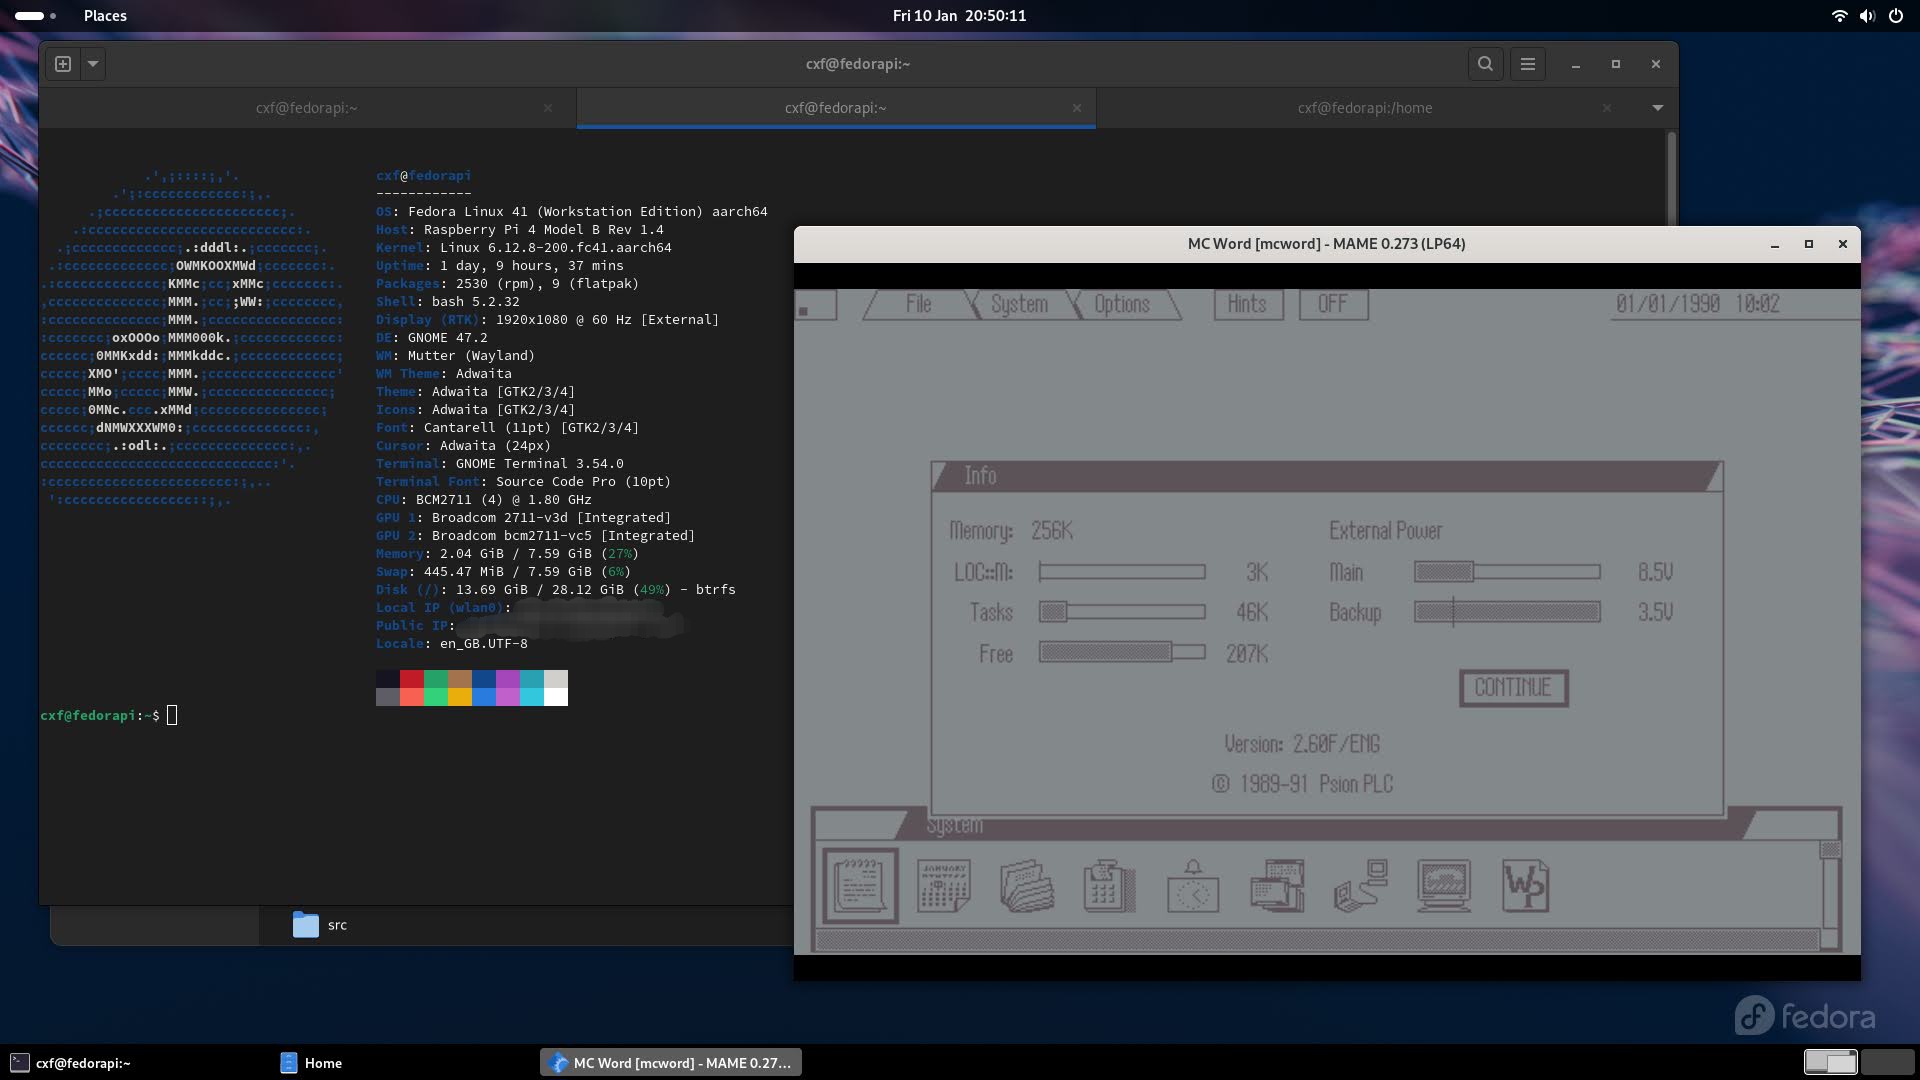The height and width of the screenshot is (1080, 1920).
Task: Open the file folders database icon
Action: click(x=1026, y=886)
